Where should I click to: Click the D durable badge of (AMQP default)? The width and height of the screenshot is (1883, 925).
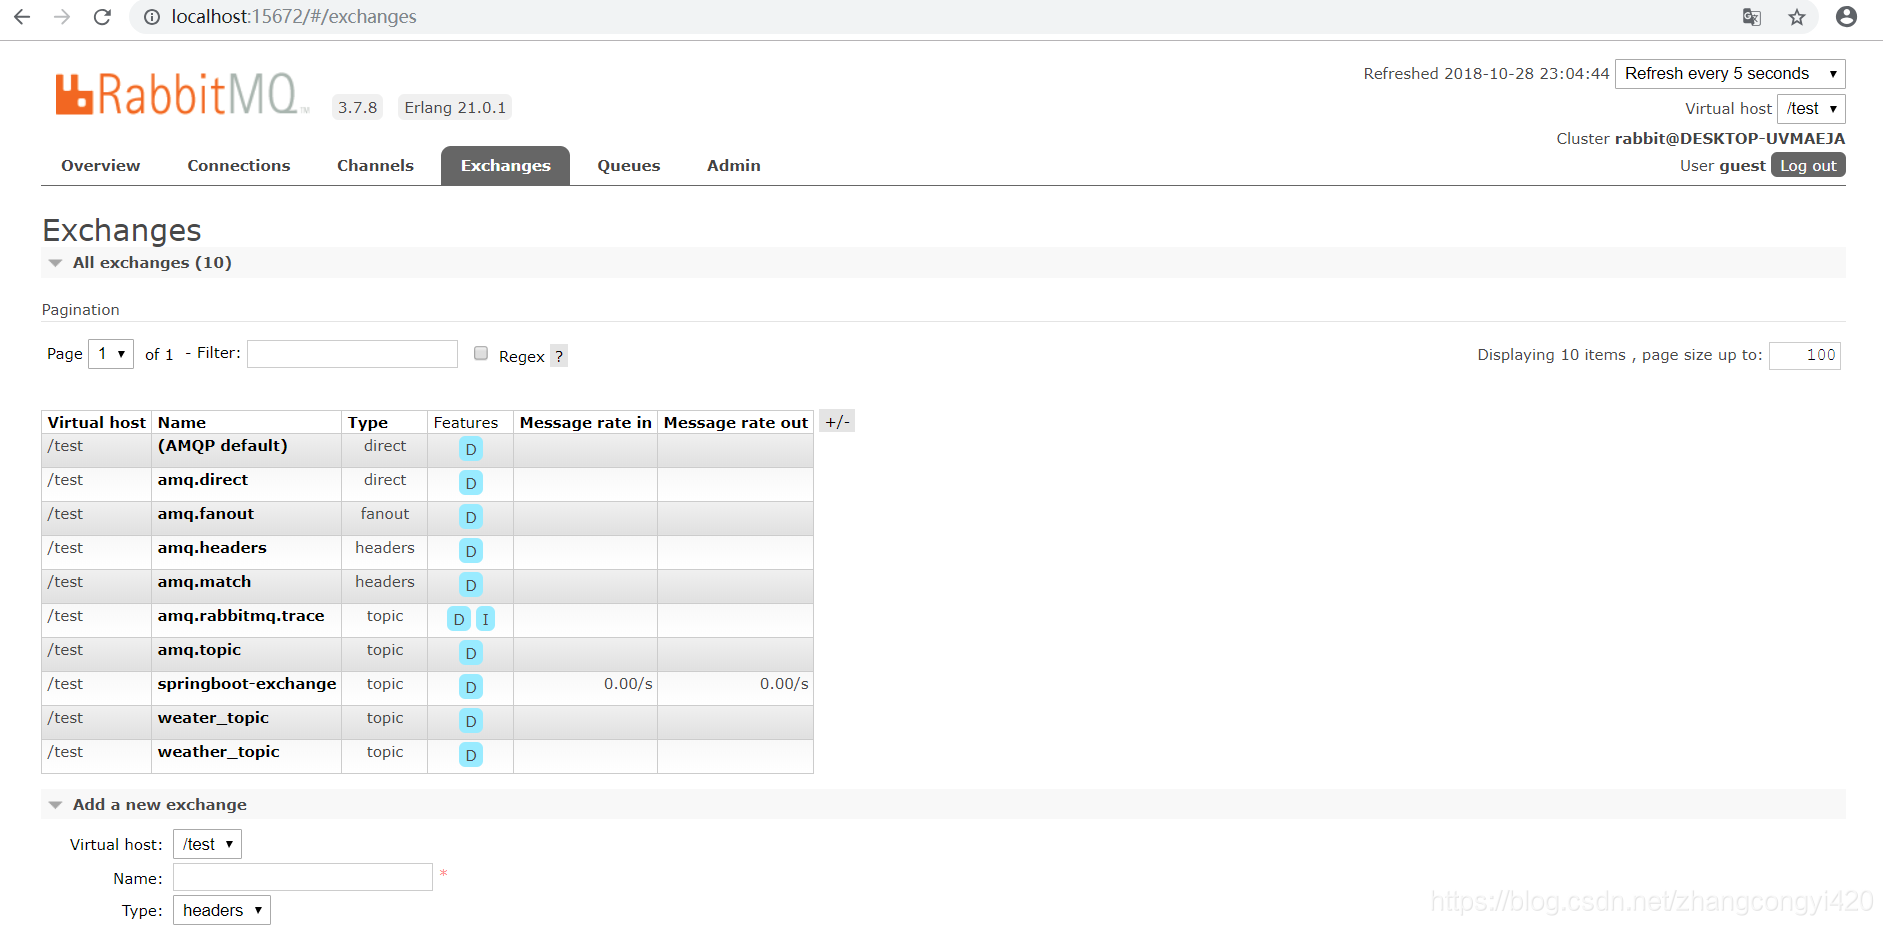pyautogui.click(x=471, y=449)
